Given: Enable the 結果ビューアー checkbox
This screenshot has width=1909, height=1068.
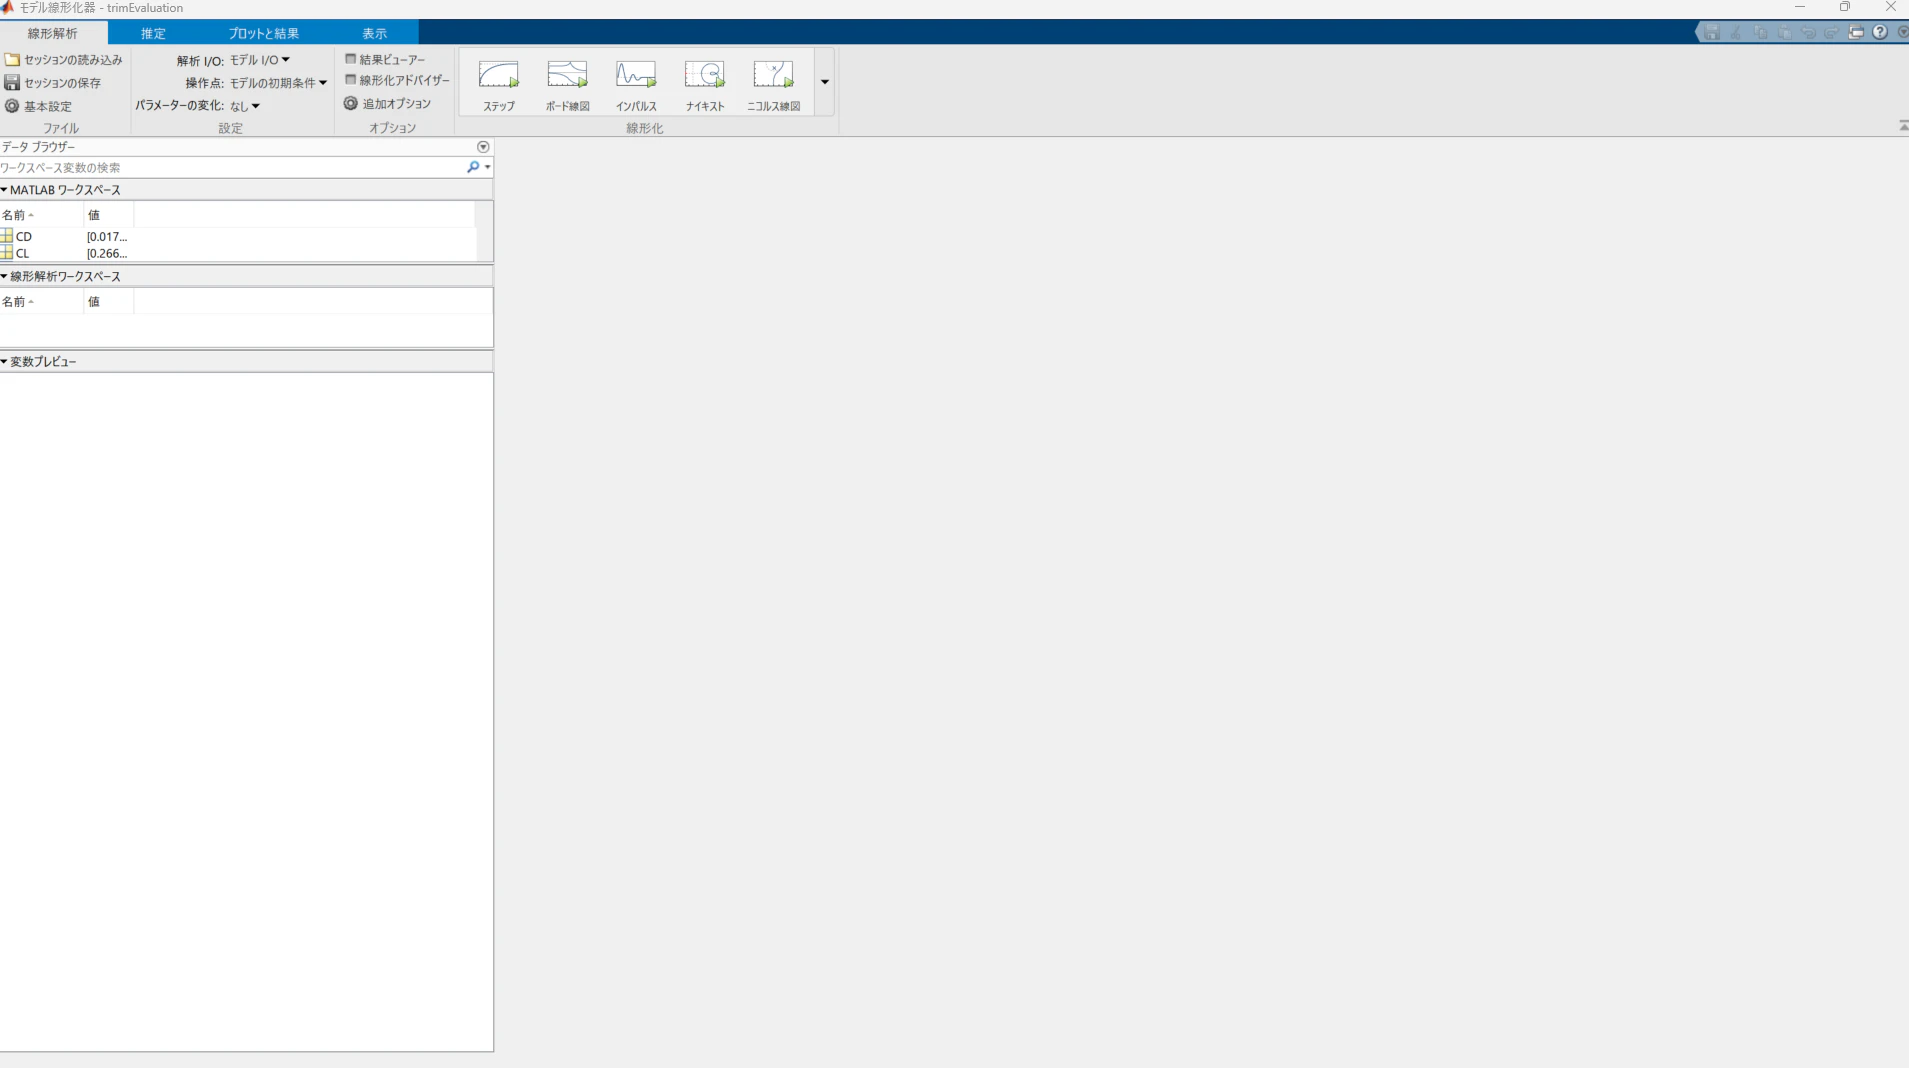Looking at the screenshot, I should click(x=350, y=58).
